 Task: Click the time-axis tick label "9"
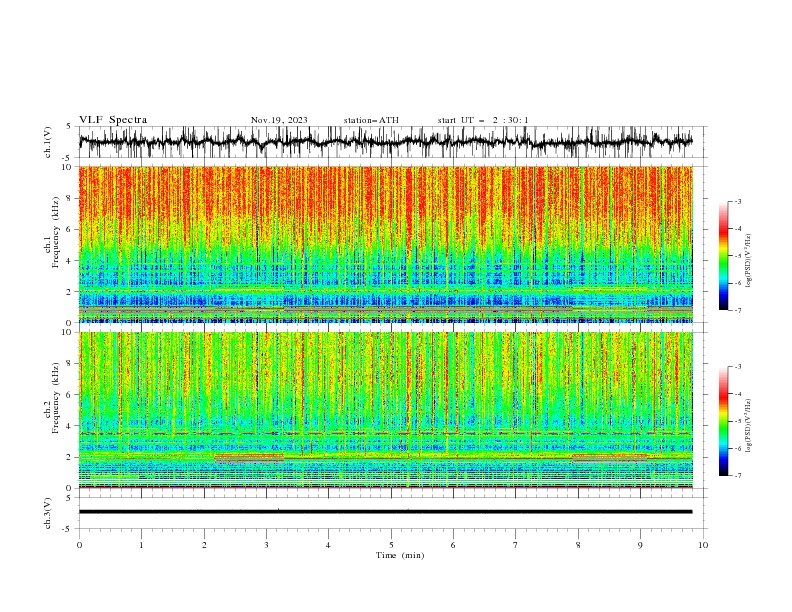(640, 545)
